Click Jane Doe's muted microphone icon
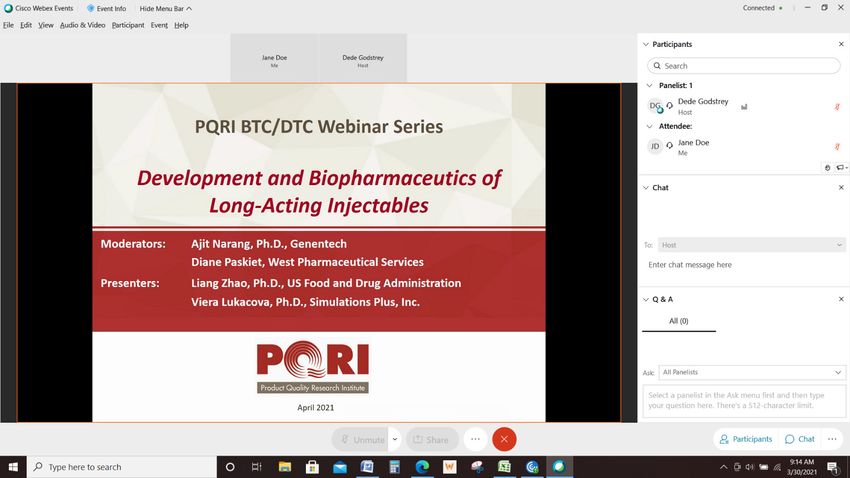Image resolution: width=850 pixels, height=478 pixels. tap(837, 146)
